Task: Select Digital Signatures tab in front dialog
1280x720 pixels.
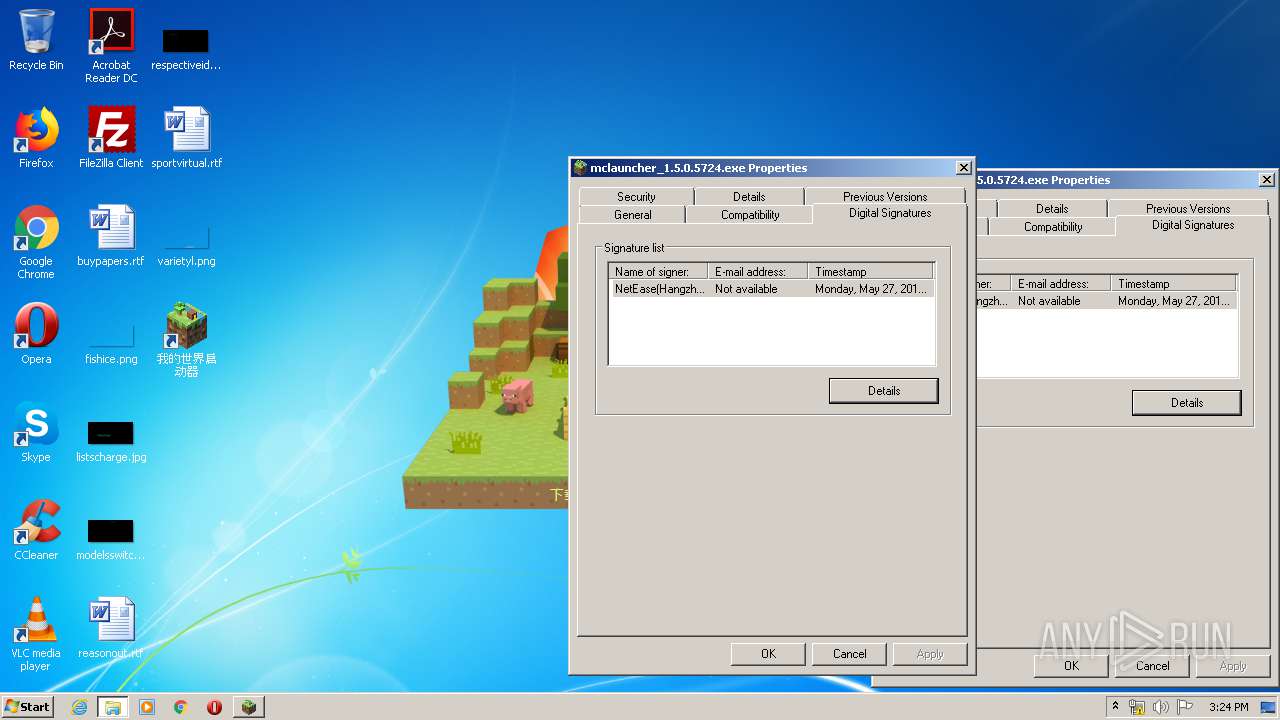Action: click(890, 213)
